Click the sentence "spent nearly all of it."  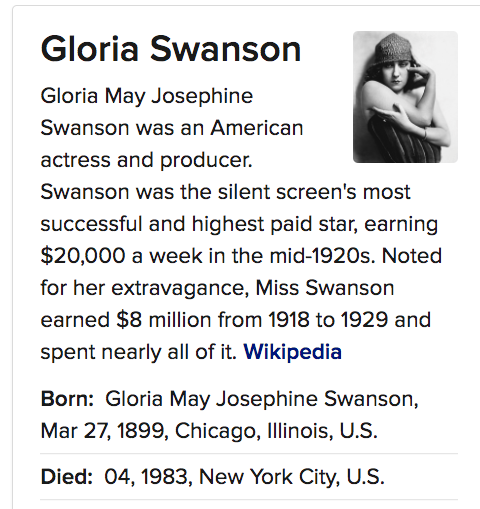click(139, 352)
